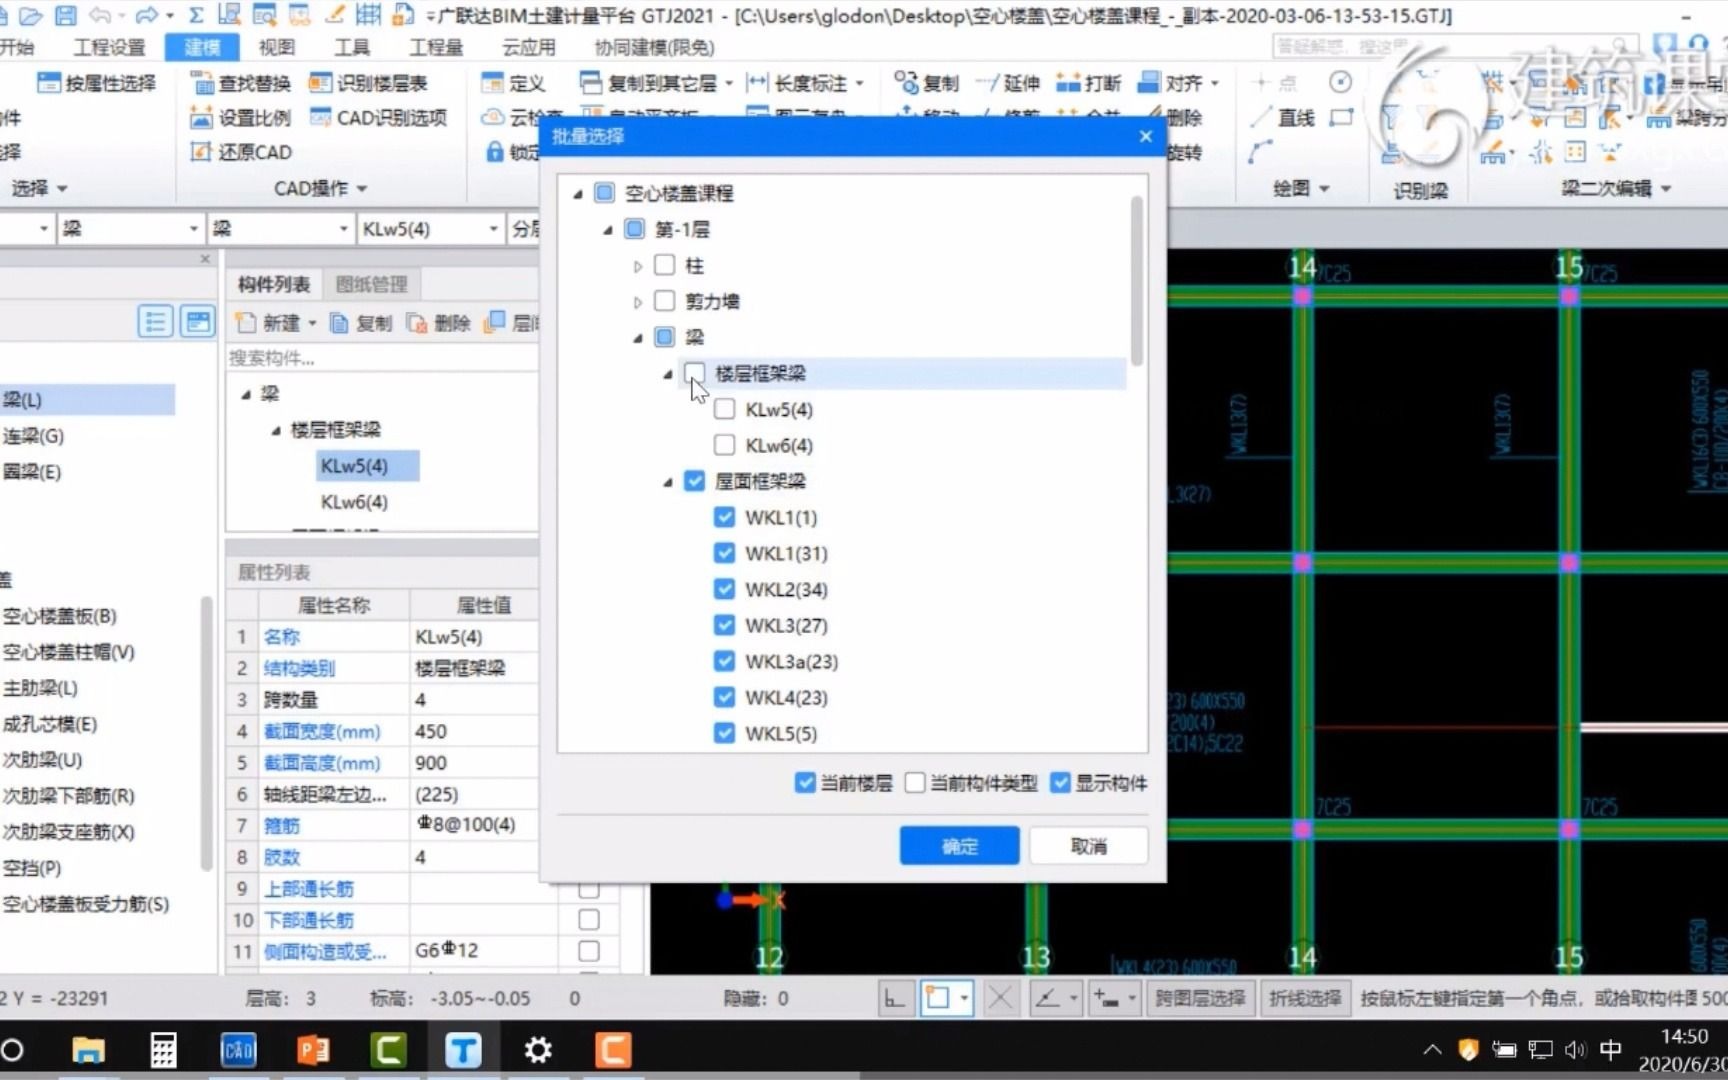The image size is (1728, 1080).
Task: Expand the 梁二次编辑 ribbon group
Action: tap(1667, 188)
